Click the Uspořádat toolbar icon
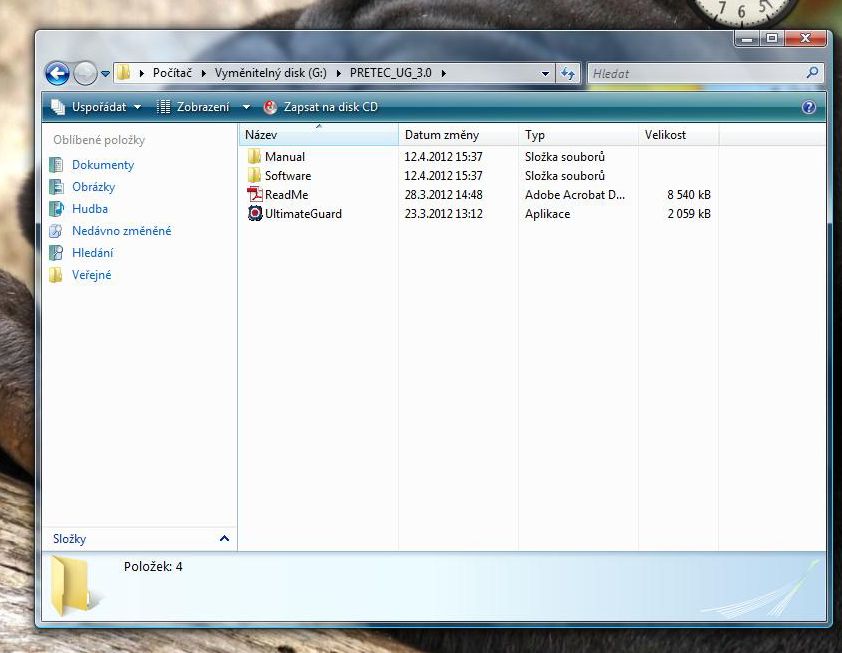This screenshot has height=653, width=842. tap(58, 107)
